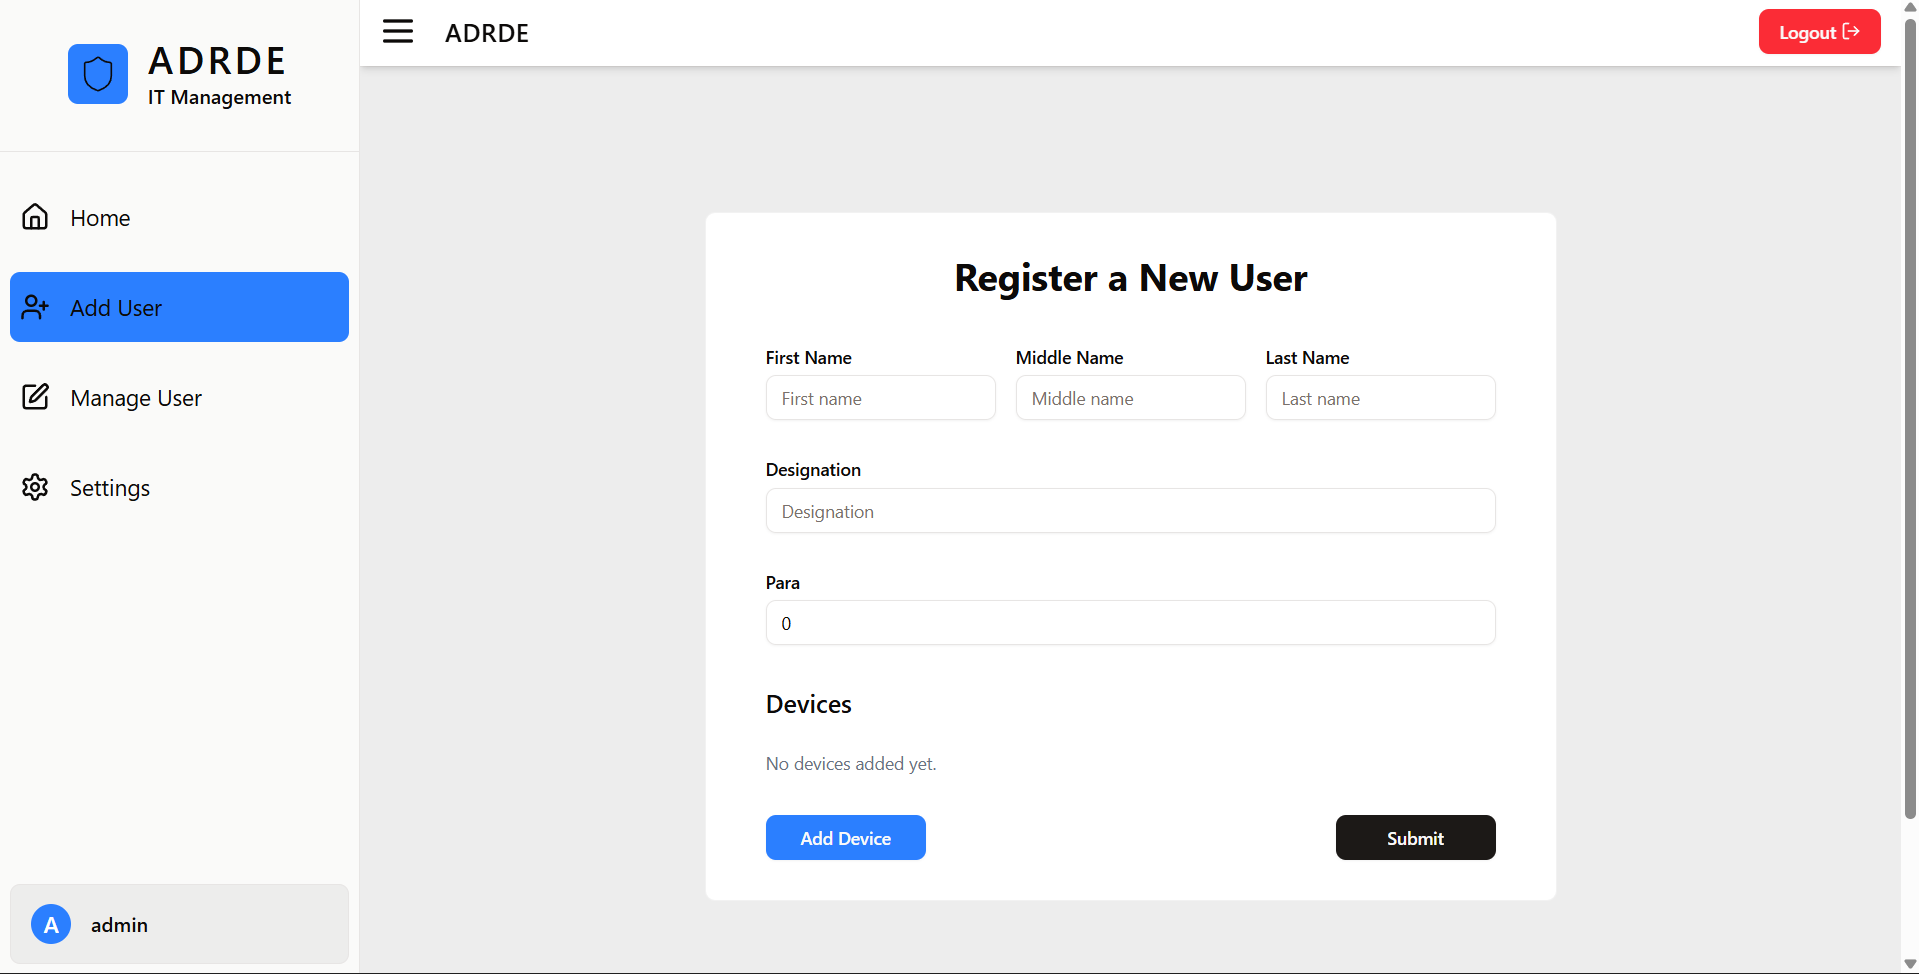The width and height of the screenshot is (1919, 974).
Task: Open the Settings menu entry
Action: point(108,487)
